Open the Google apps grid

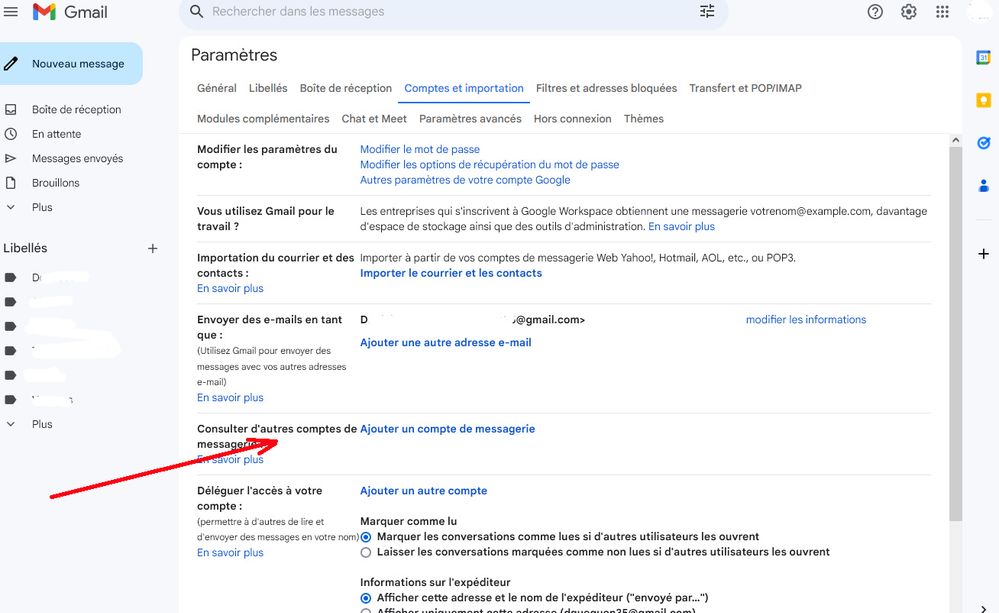point(941,11)
